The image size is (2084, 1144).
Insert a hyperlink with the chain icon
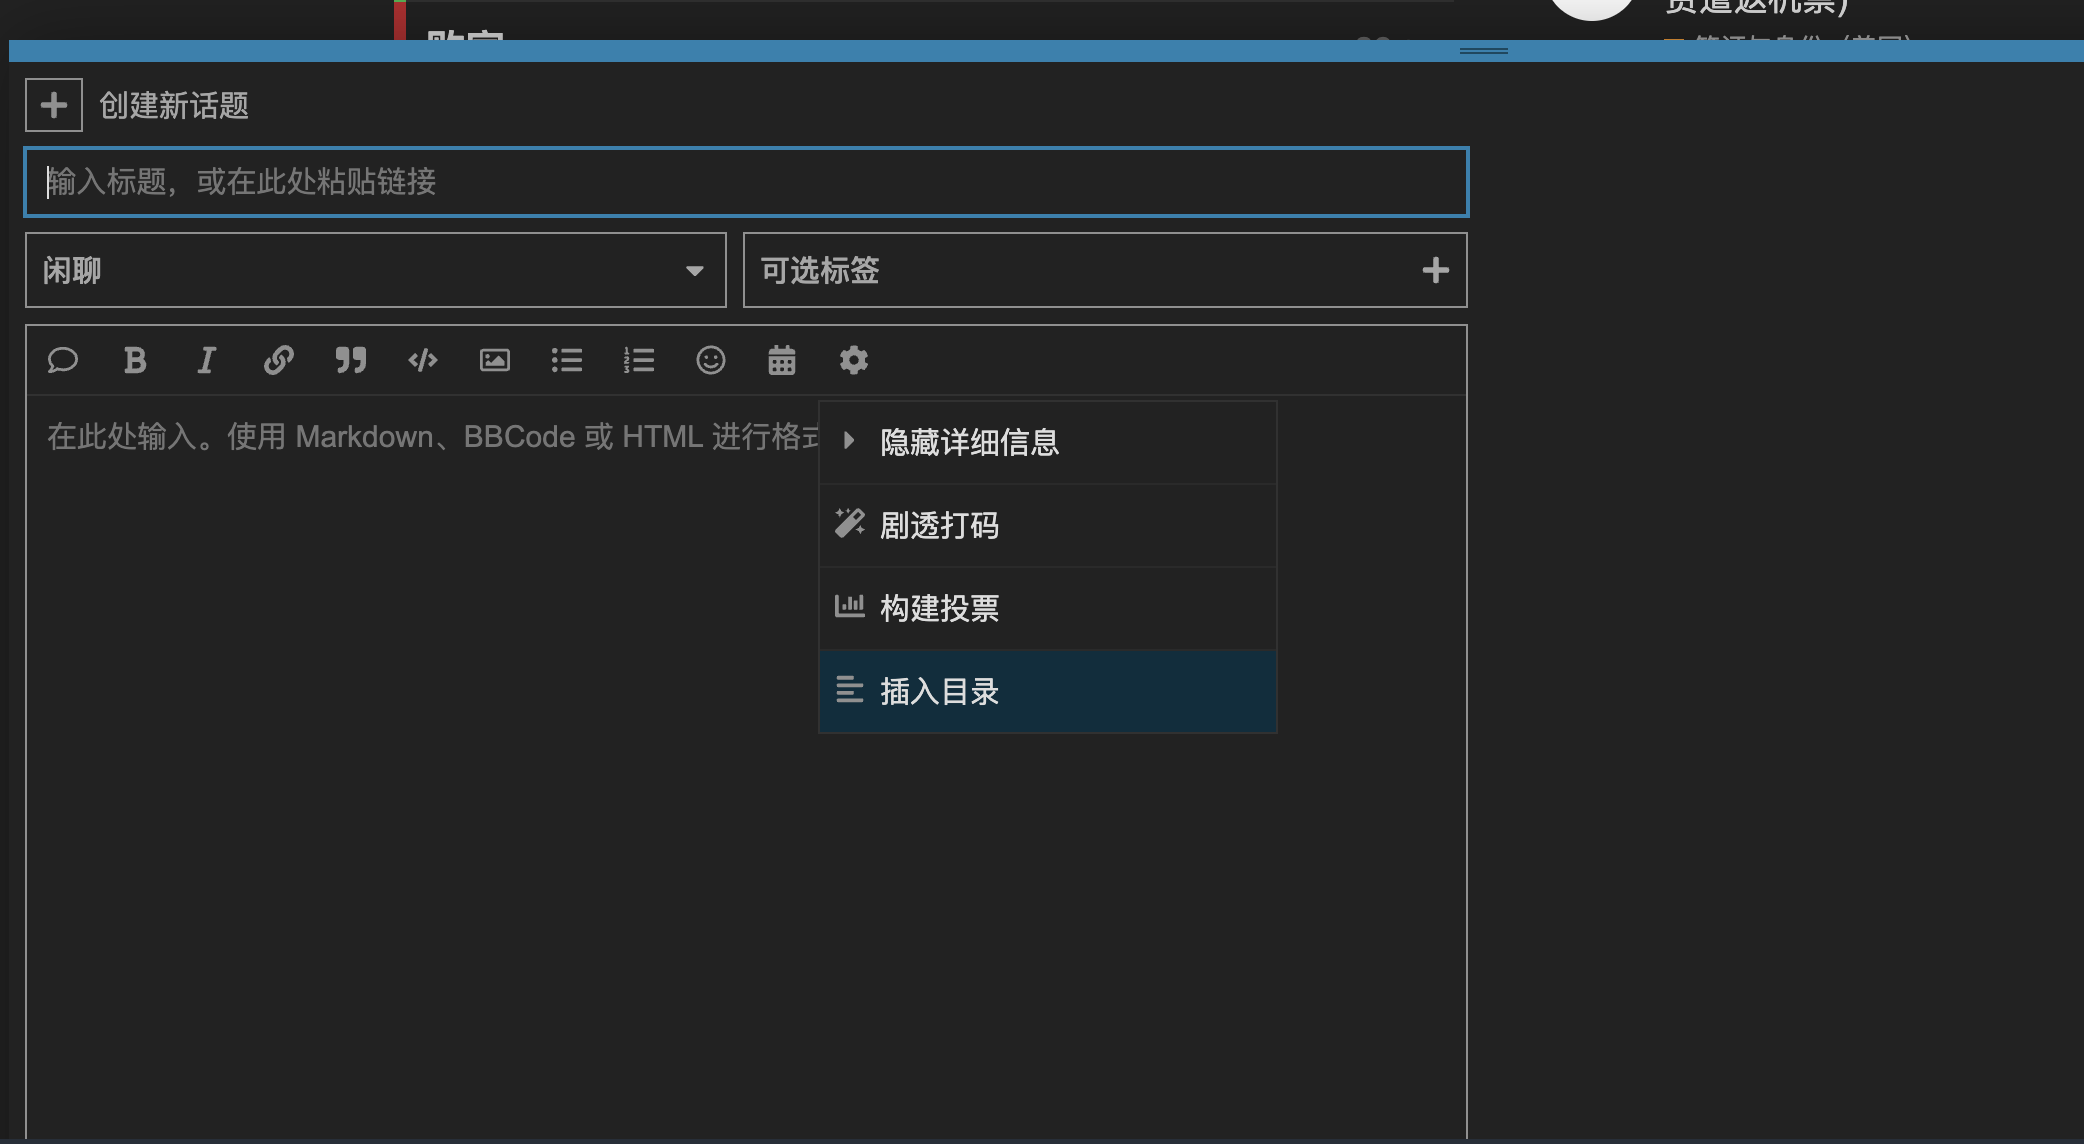click(279, 360)
